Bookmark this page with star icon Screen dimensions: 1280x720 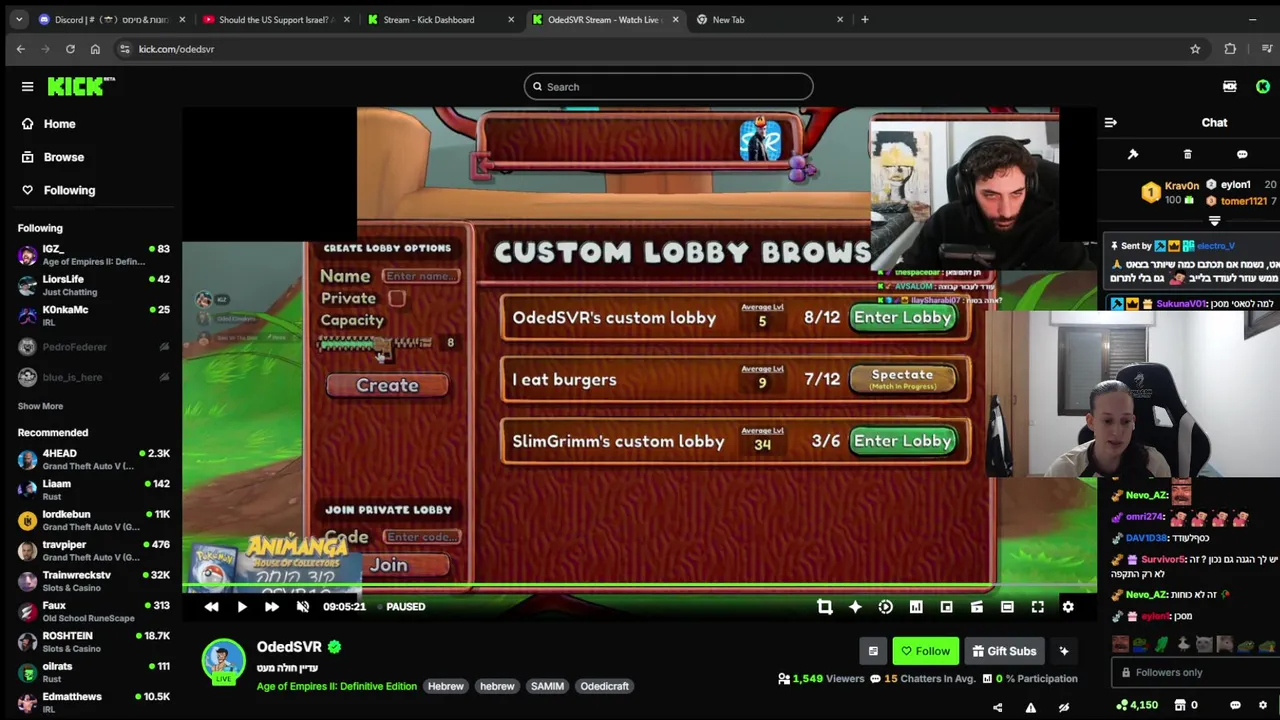coord(1195,49)
